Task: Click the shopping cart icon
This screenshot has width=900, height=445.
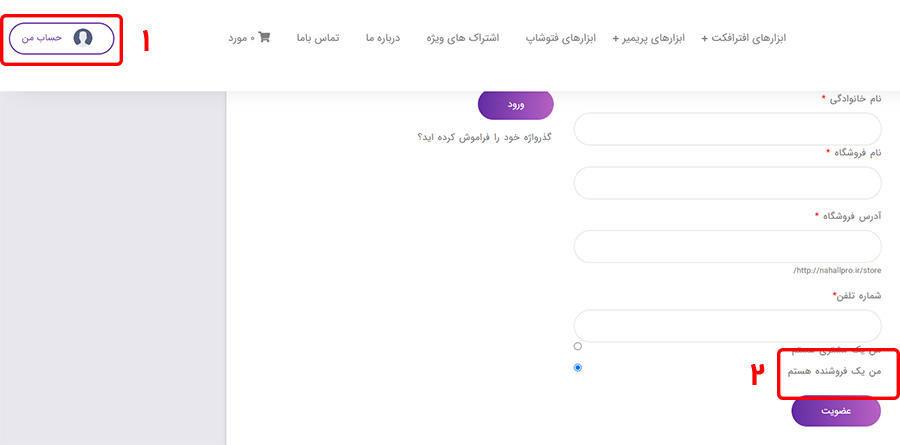Action: pos(264,38)
